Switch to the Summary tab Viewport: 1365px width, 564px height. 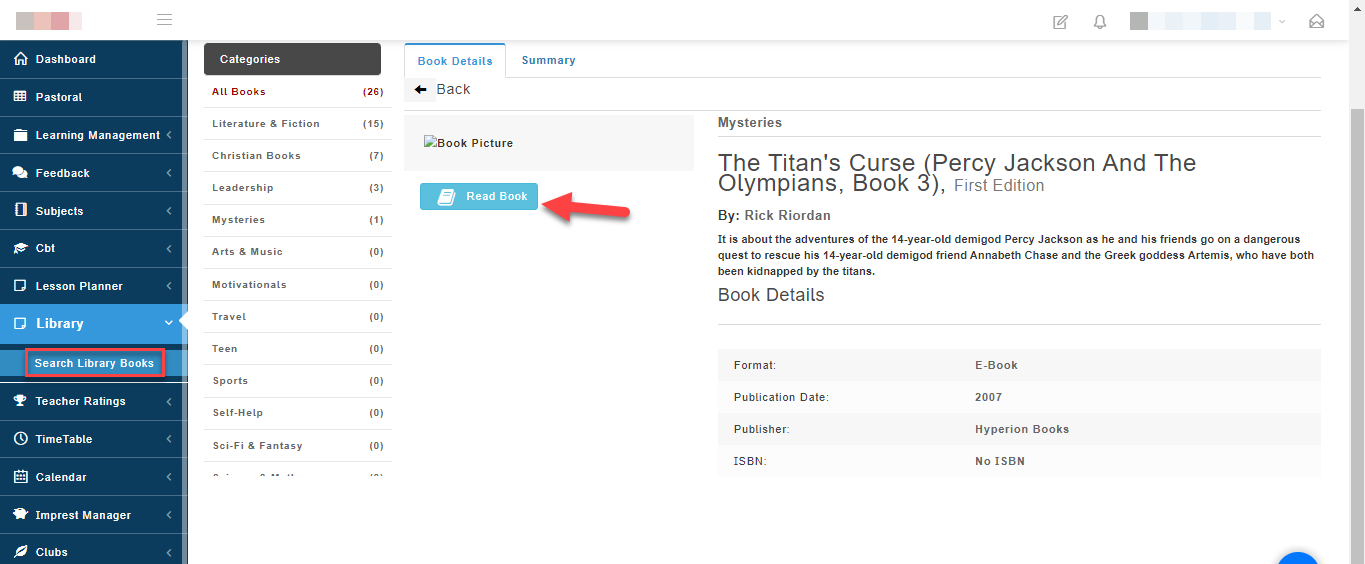click(548, 60)
